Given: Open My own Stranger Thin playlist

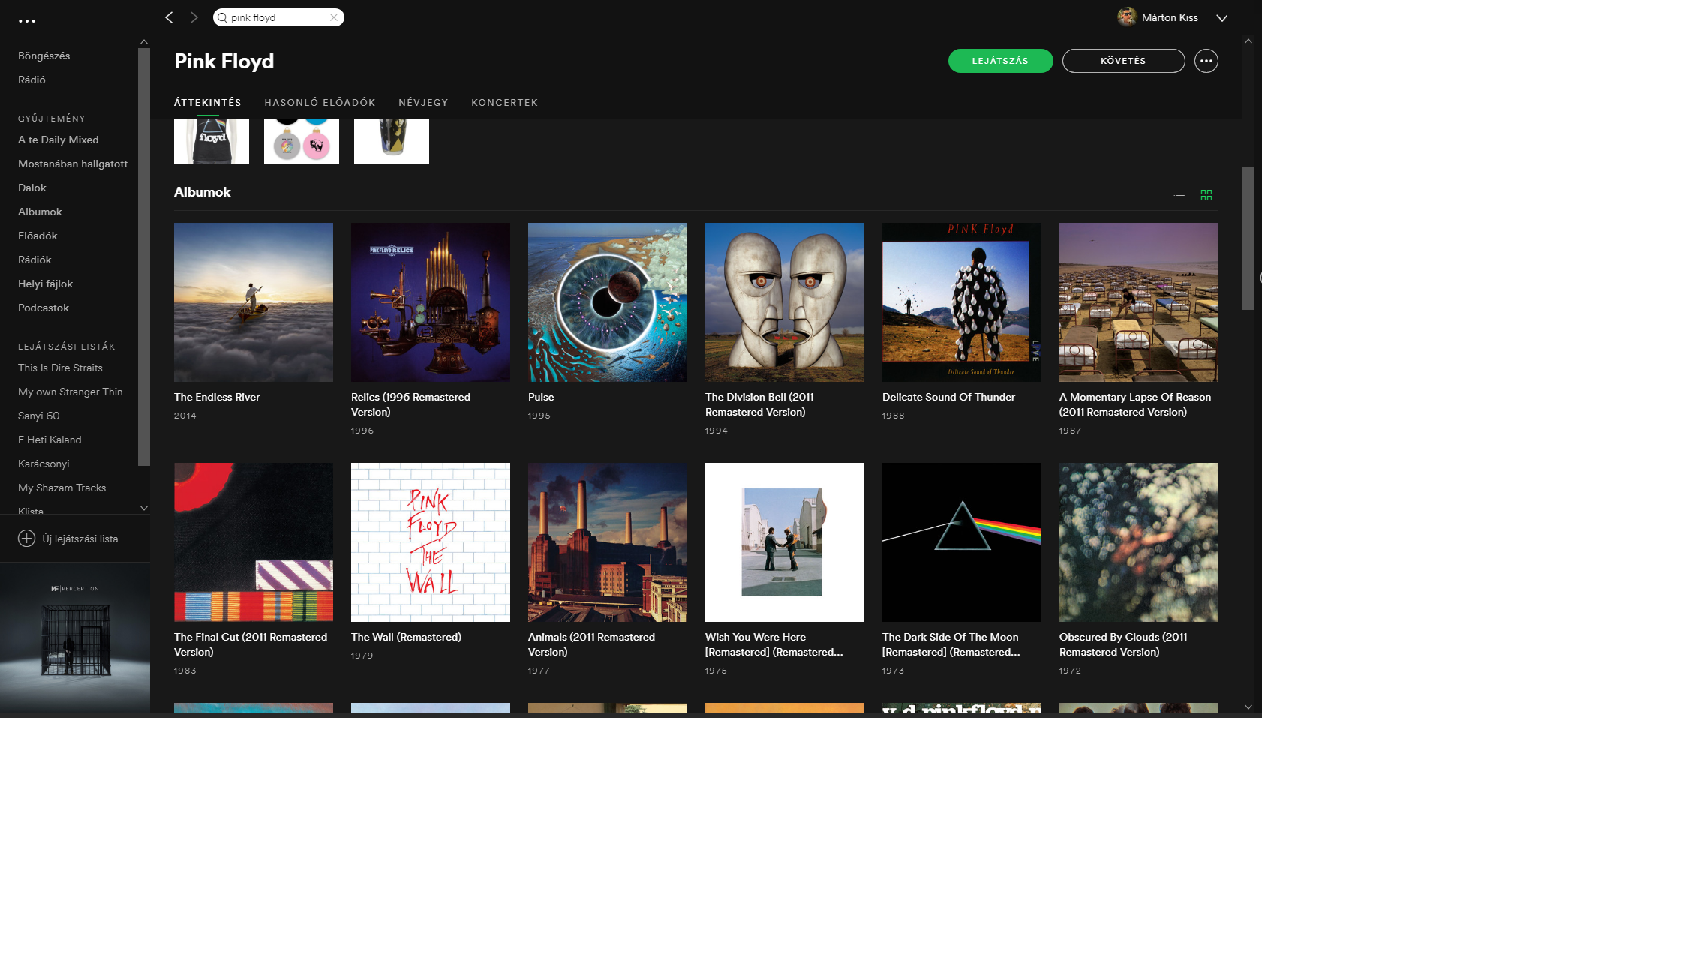Looking at the screenshot, I should pos(70,392).
